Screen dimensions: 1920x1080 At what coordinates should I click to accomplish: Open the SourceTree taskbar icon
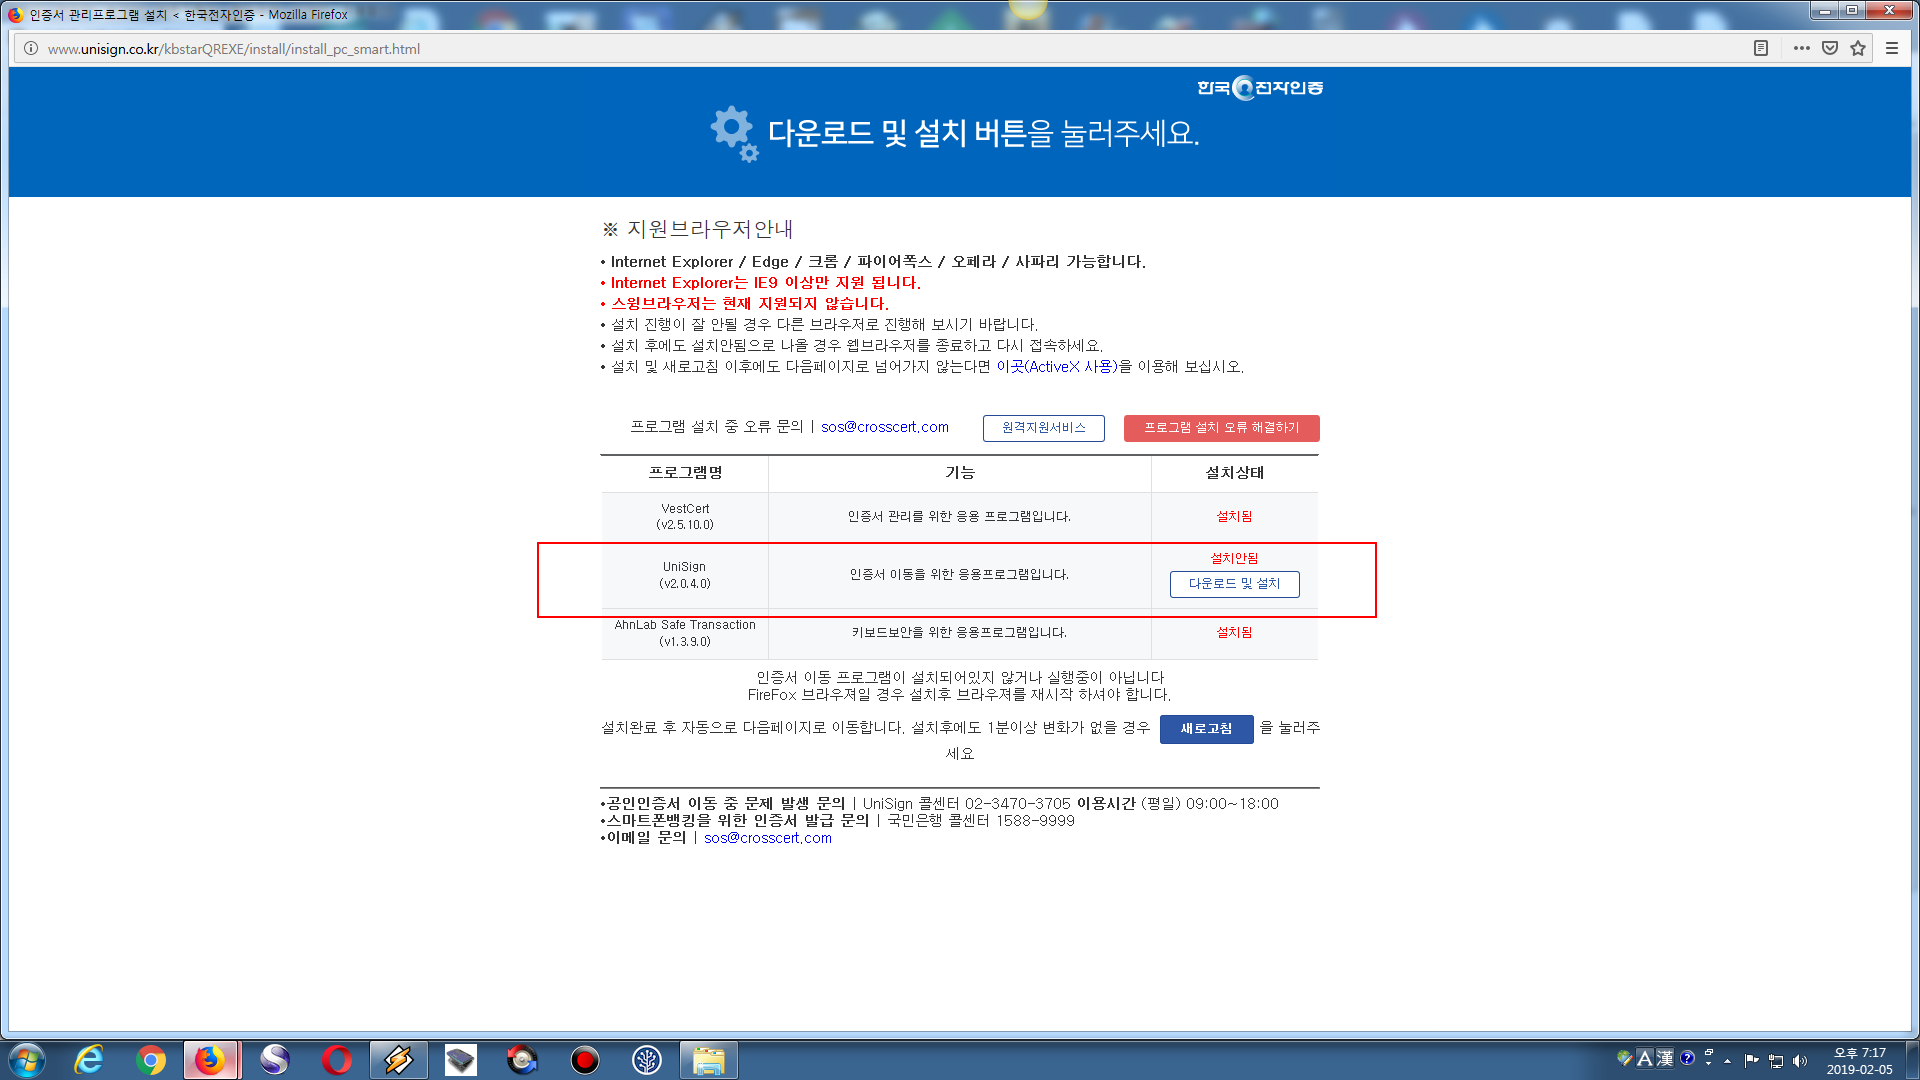[646, 1060]
